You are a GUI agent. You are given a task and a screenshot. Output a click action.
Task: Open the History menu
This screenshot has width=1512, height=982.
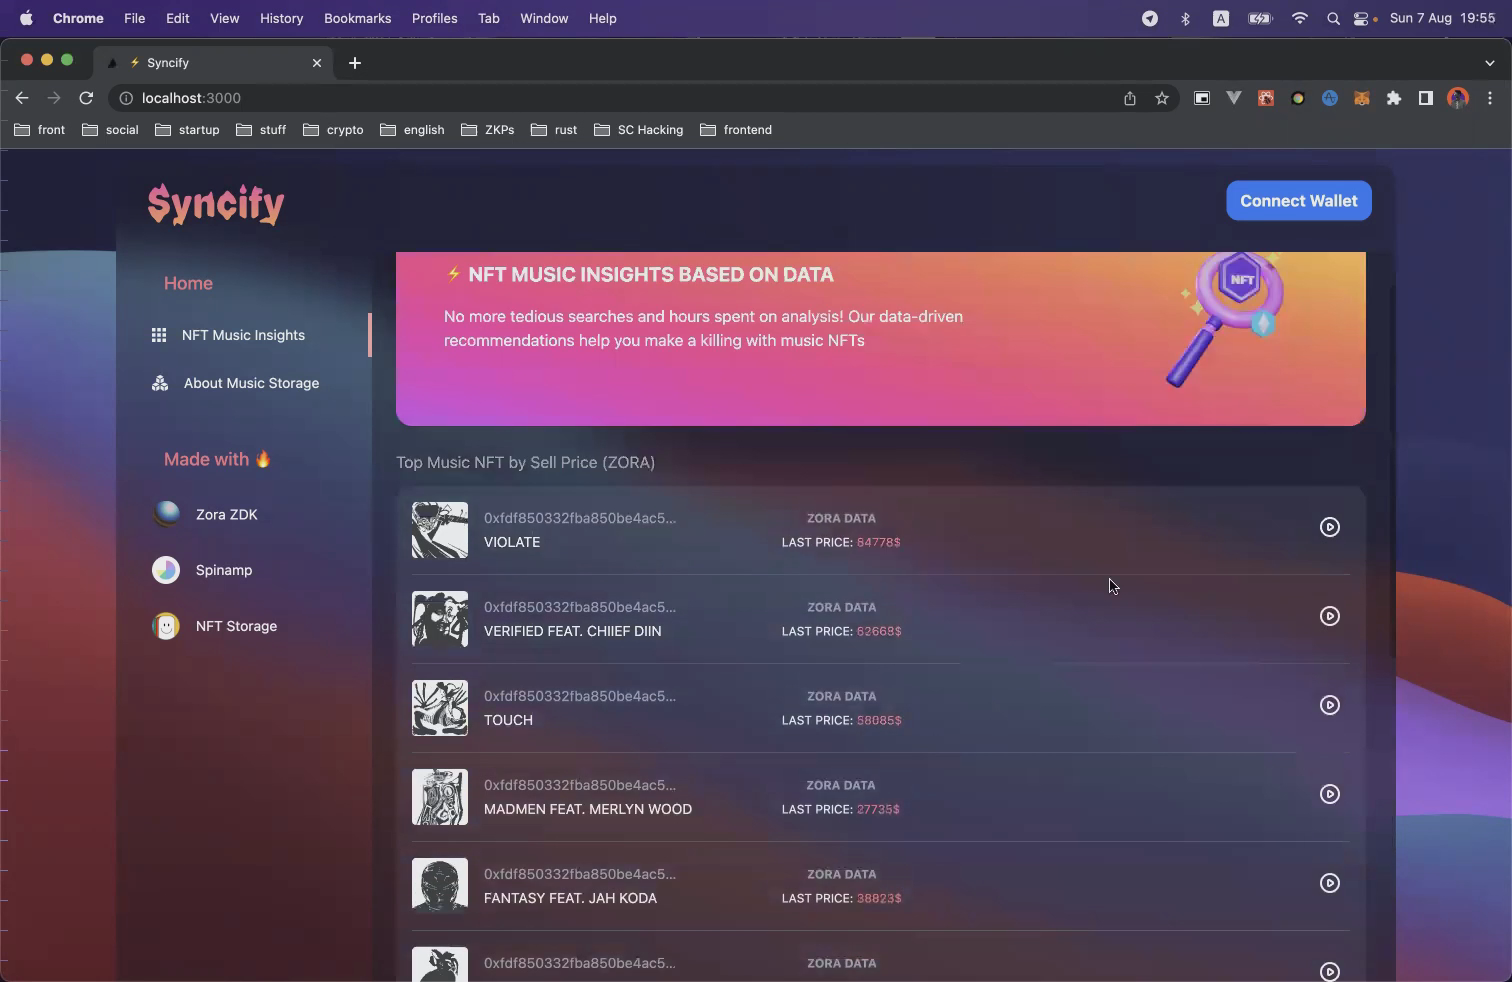pyautogui.click(x=281, y=18)
